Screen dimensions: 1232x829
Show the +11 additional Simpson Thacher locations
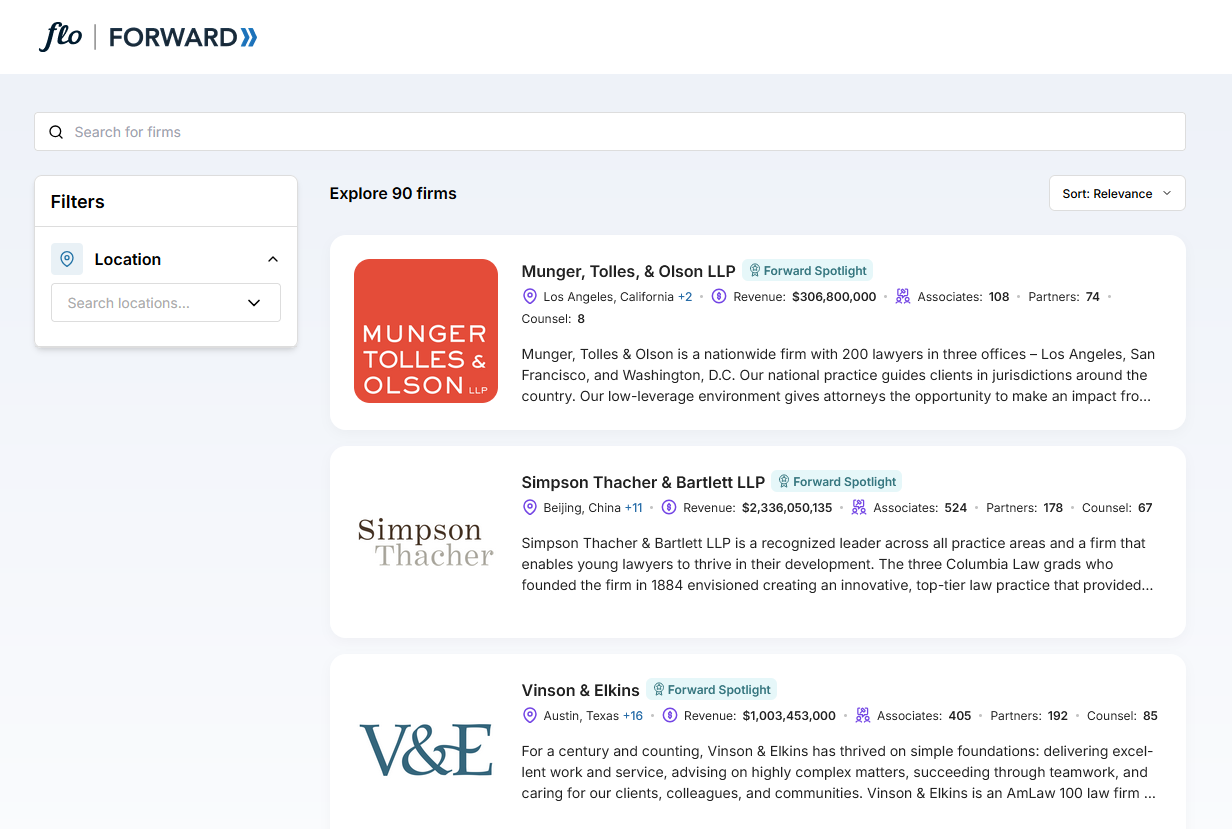pyautogui.click(x=633, y=508)
